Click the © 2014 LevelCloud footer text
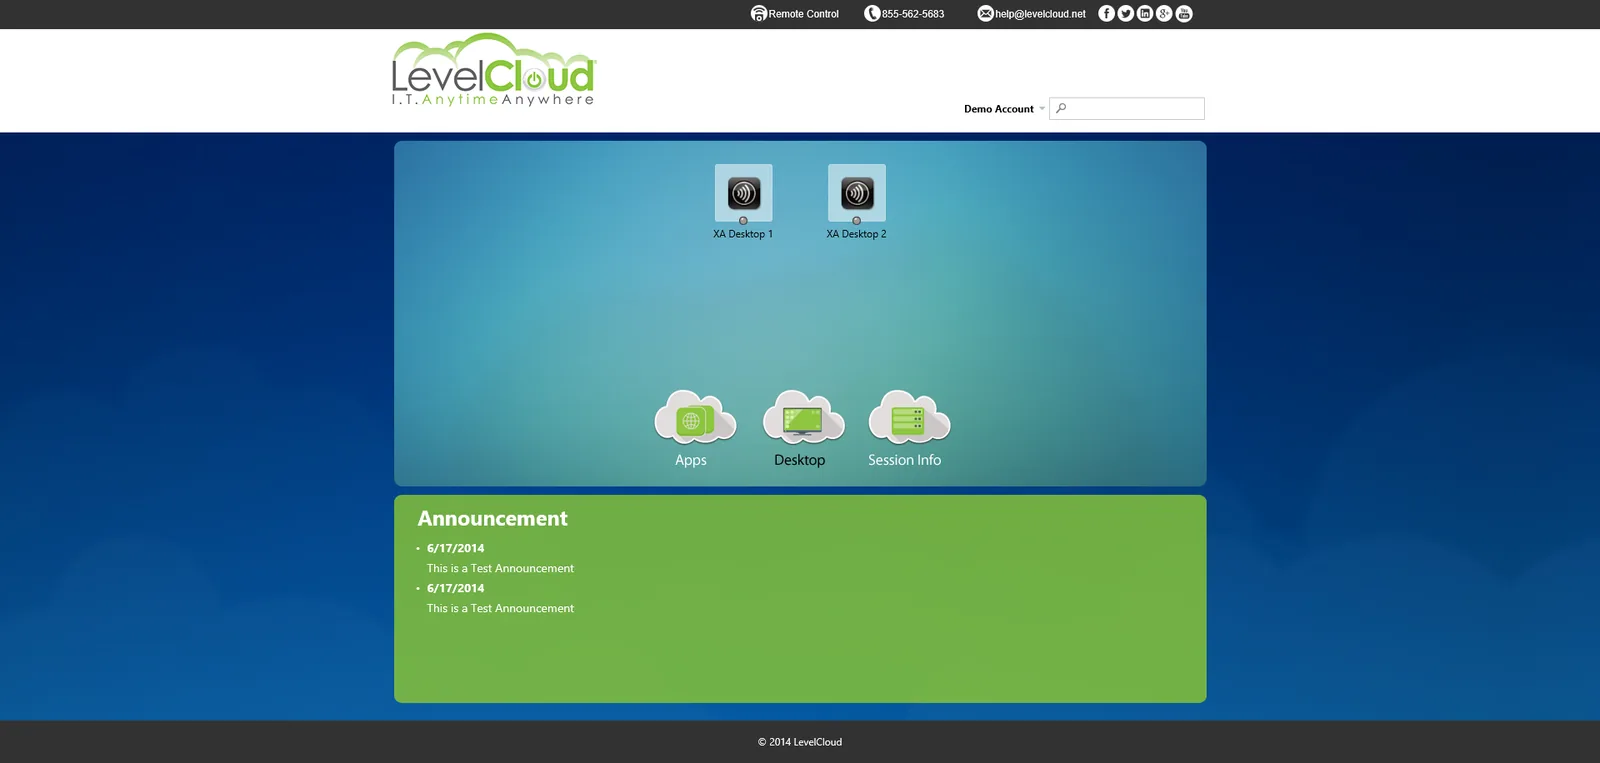 click(x=800, y=742)
